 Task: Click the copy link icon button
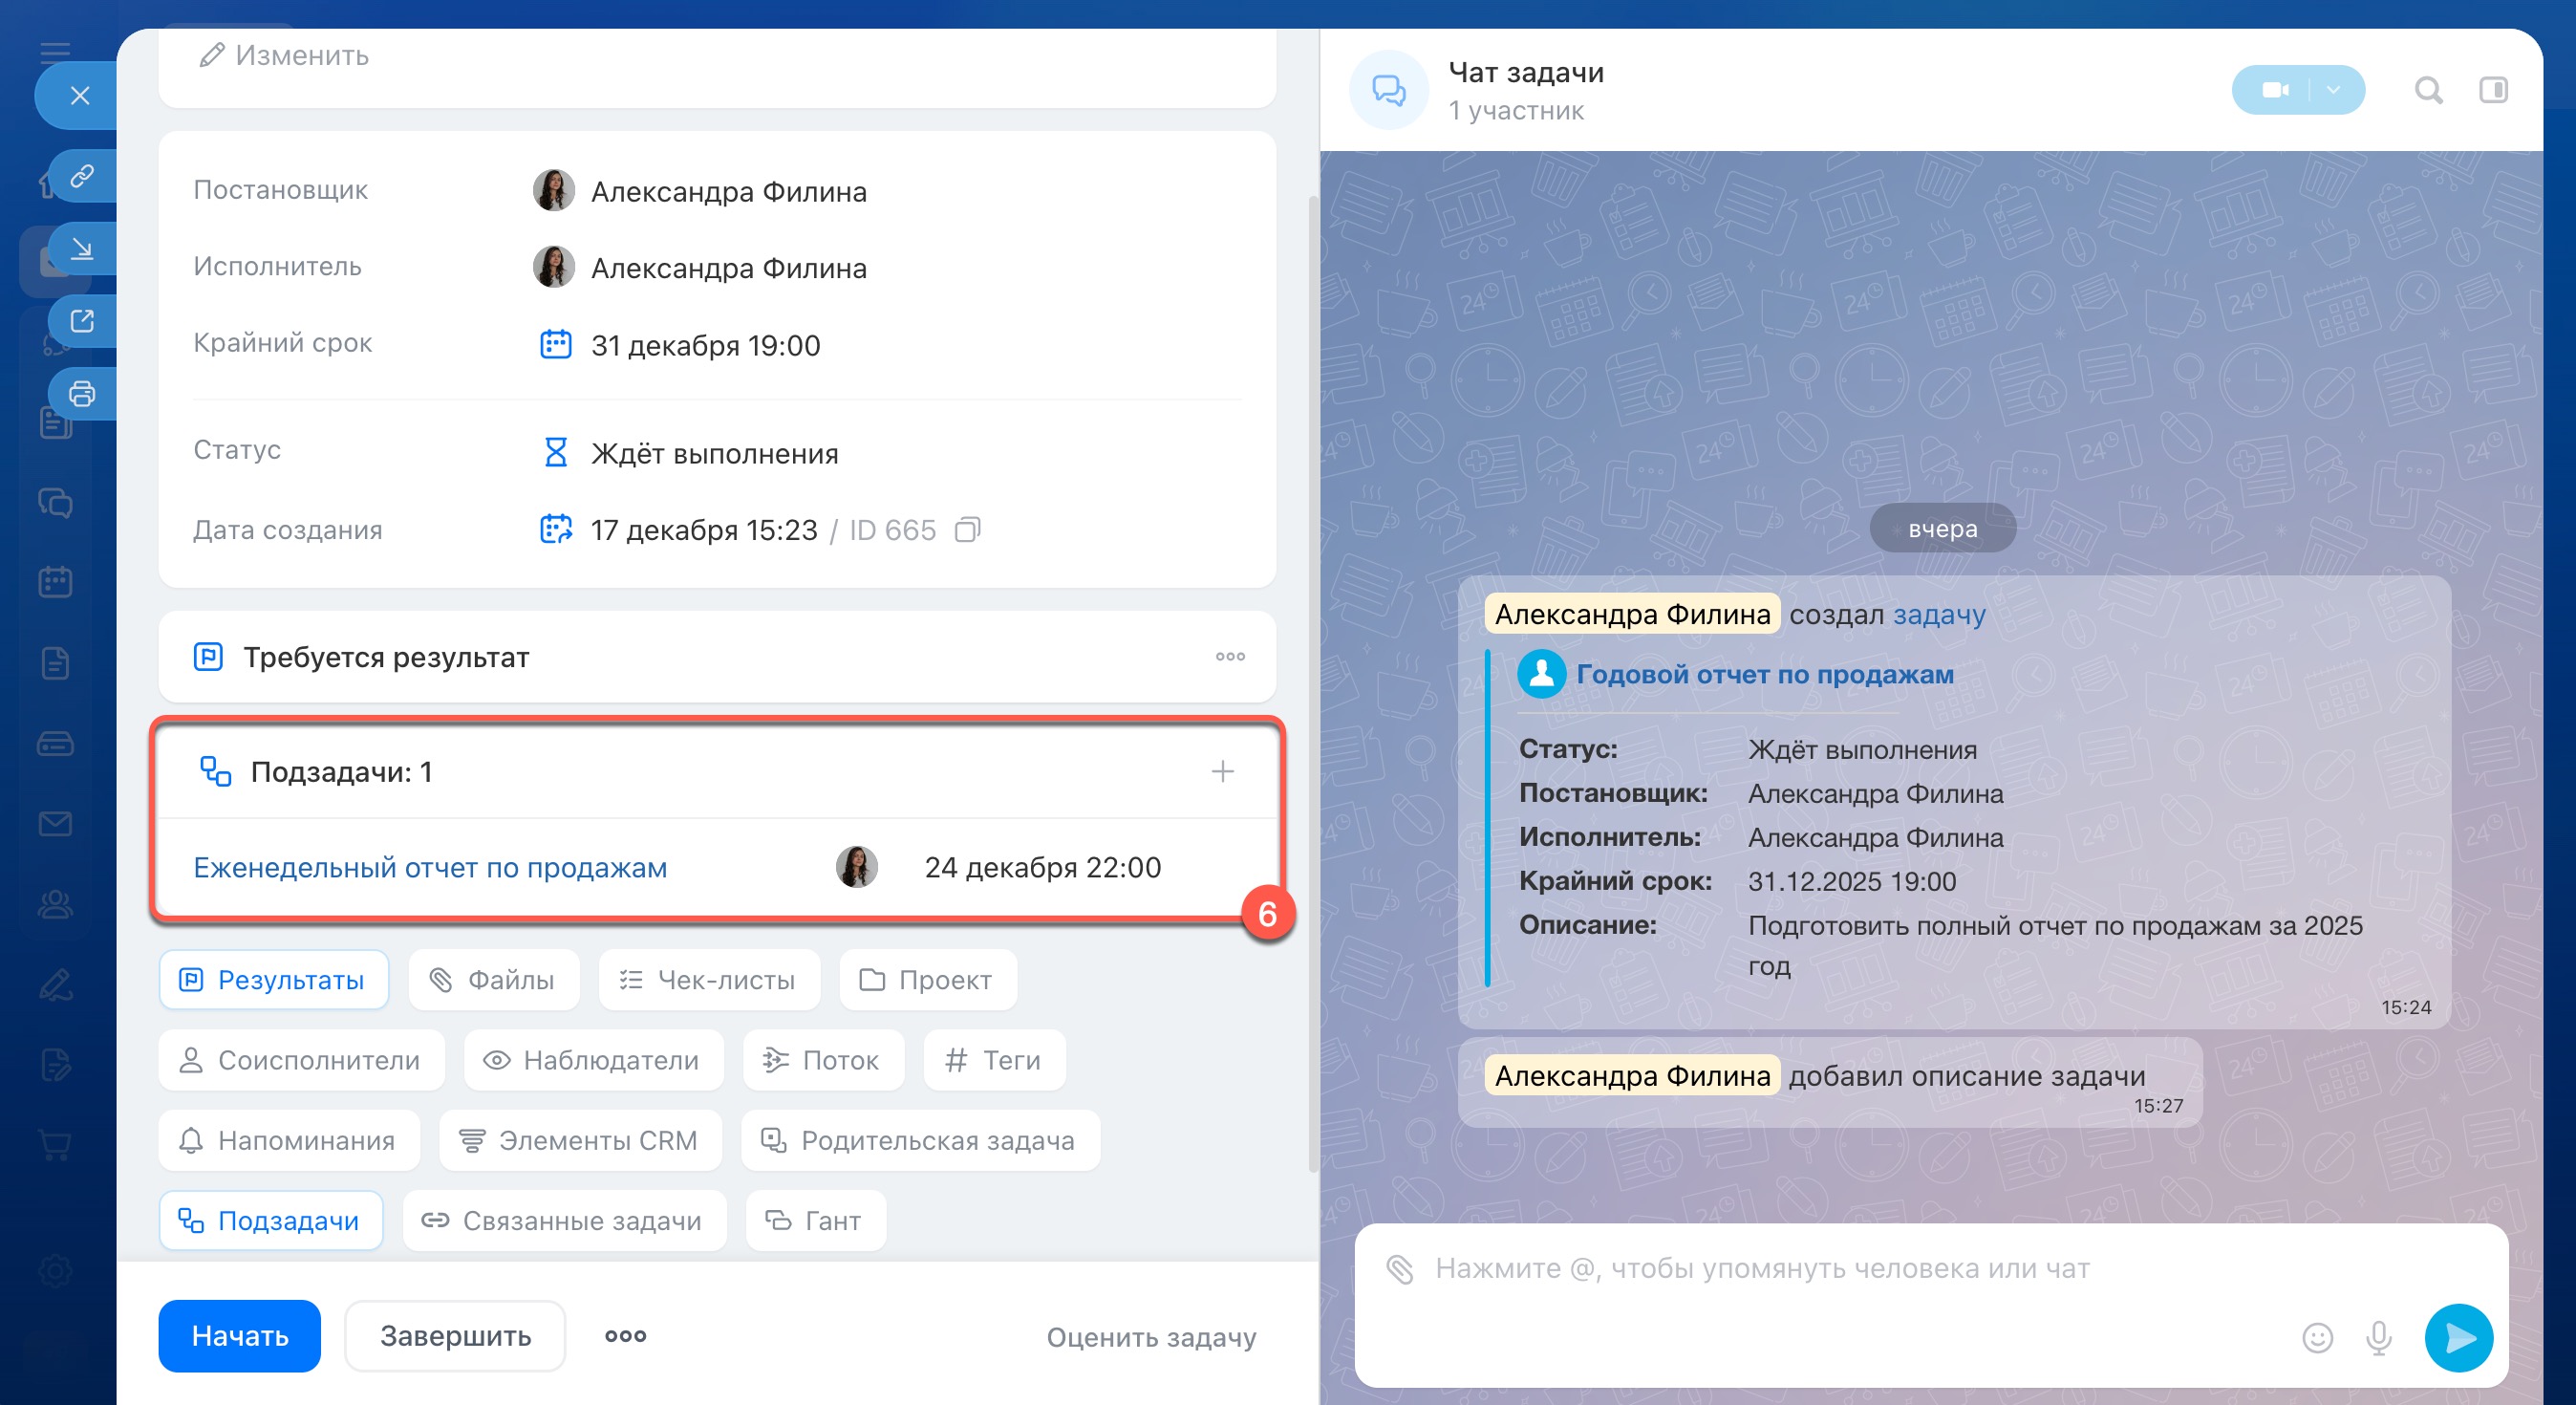tap(82, 176)
